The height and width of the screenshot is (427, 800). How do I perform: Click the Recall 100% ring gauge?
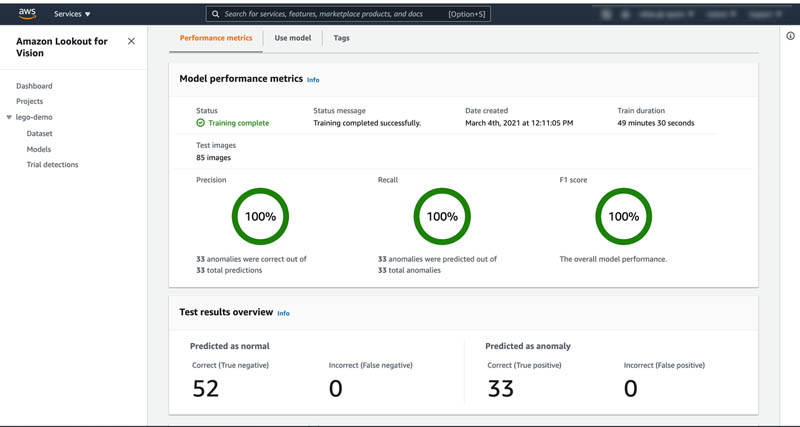pos(442,216)
